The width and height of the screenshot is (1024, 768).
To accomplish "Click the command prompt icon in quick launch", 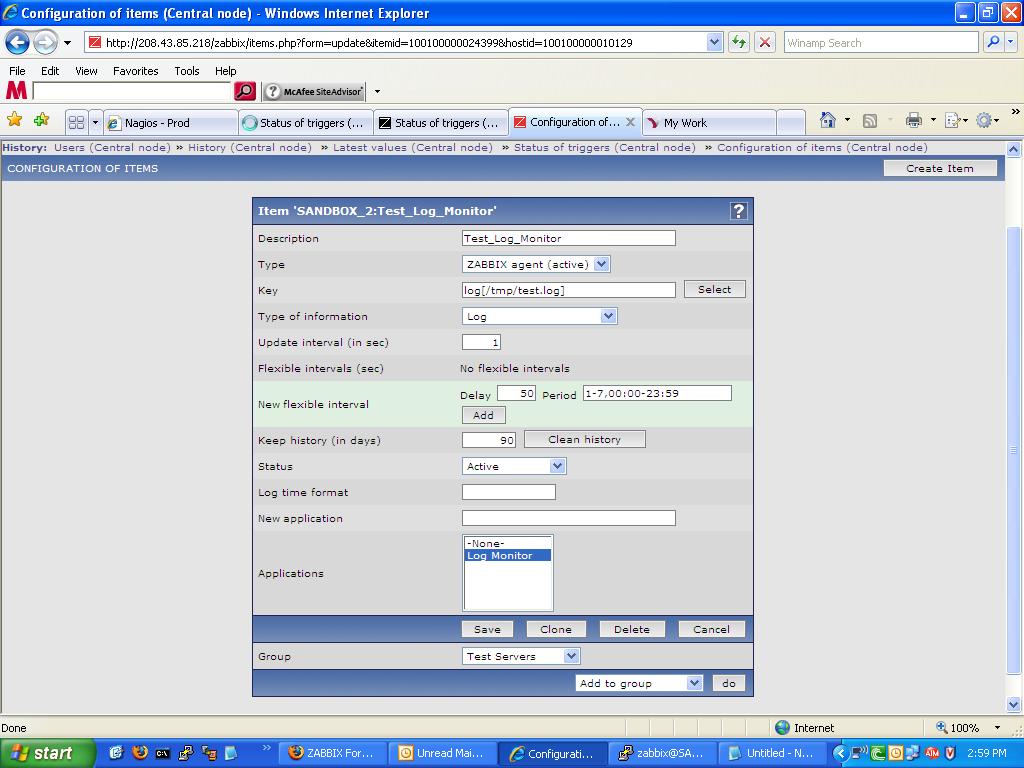I will [162, 753].
